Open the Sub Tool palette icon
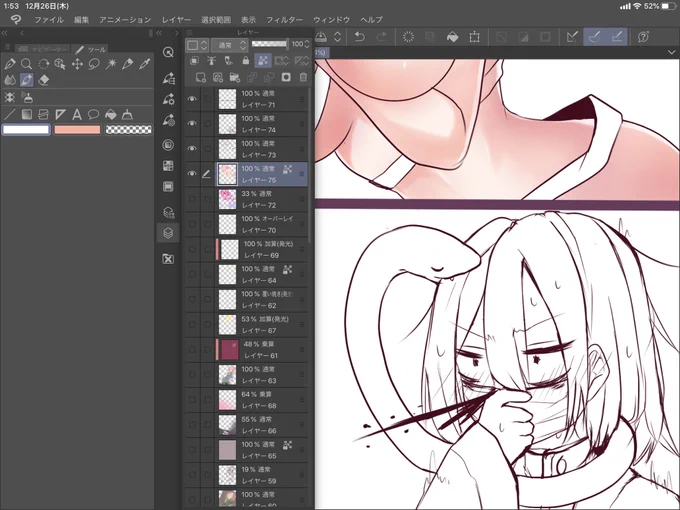The image size is (680, 510). point(168,78)
